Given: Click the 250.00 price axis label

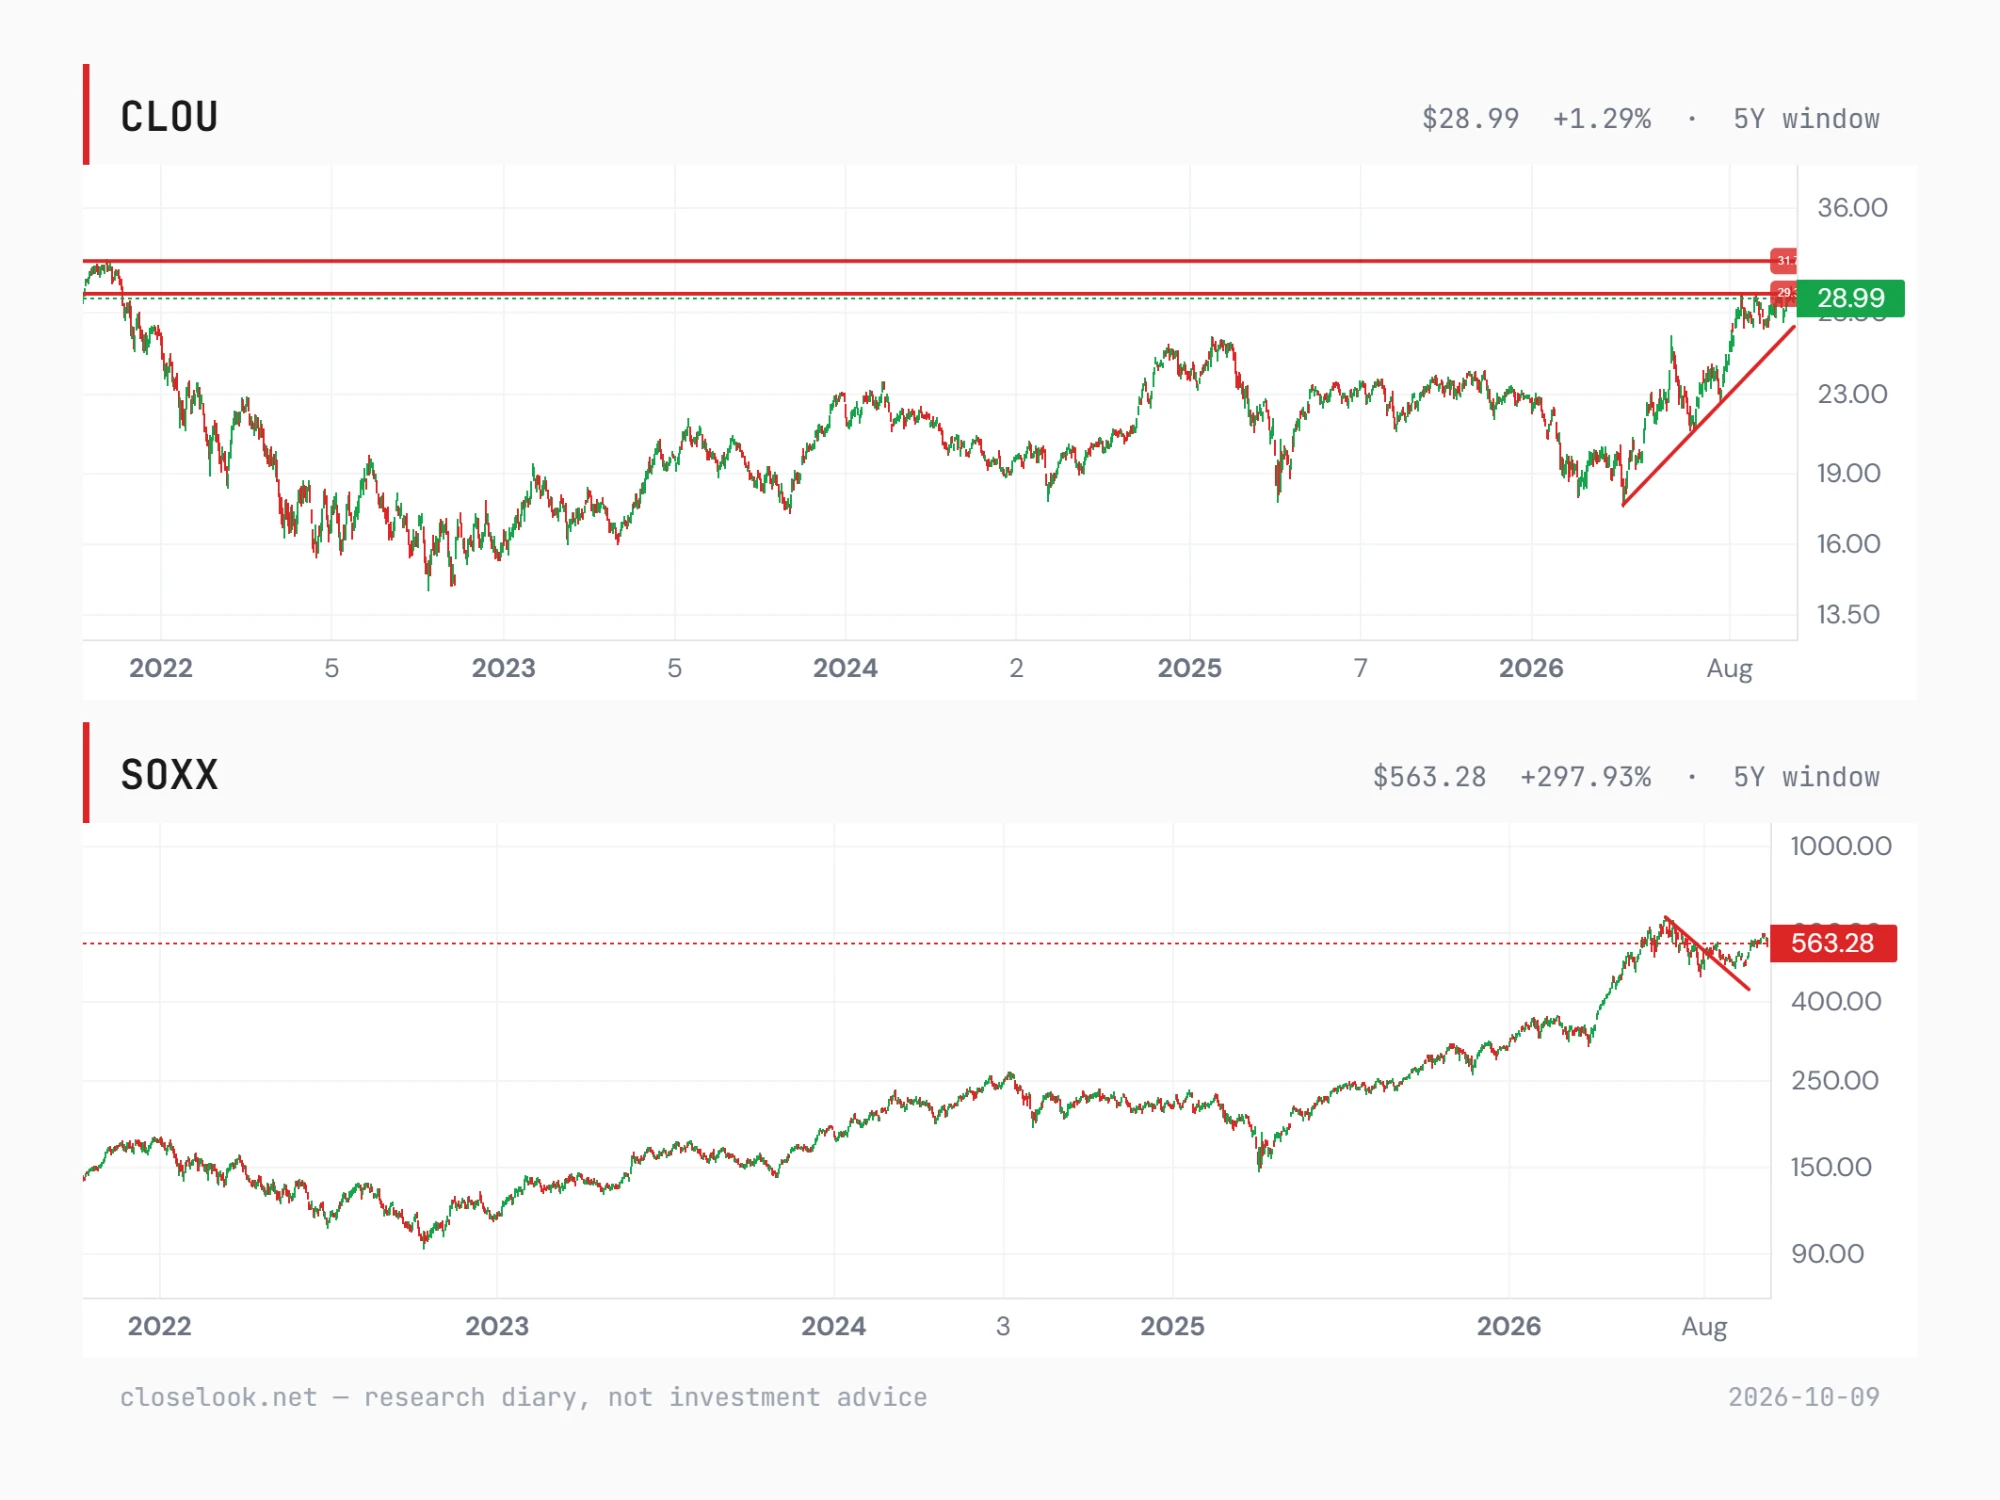Looking at the screenshot, I should [1834, 1080].
